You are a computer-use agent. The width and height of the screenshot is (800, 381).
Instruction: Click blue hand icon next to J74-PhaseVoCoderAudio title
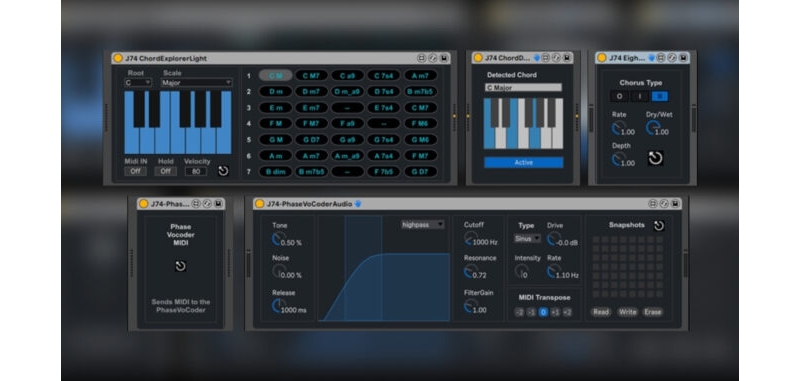(x=358, y=204)
